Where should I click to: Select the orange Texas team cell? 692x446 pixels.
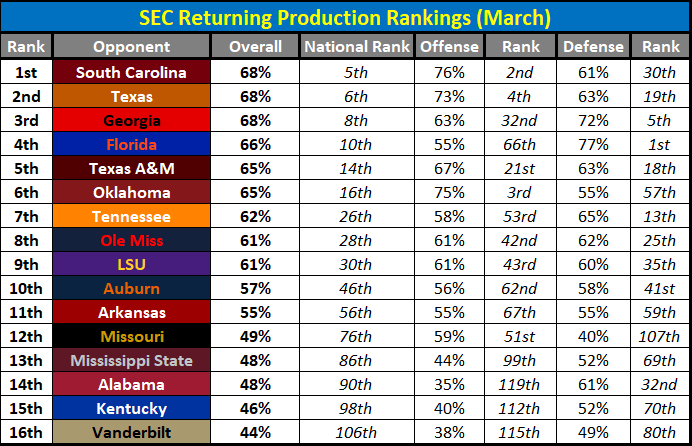[x=131, y=97]
